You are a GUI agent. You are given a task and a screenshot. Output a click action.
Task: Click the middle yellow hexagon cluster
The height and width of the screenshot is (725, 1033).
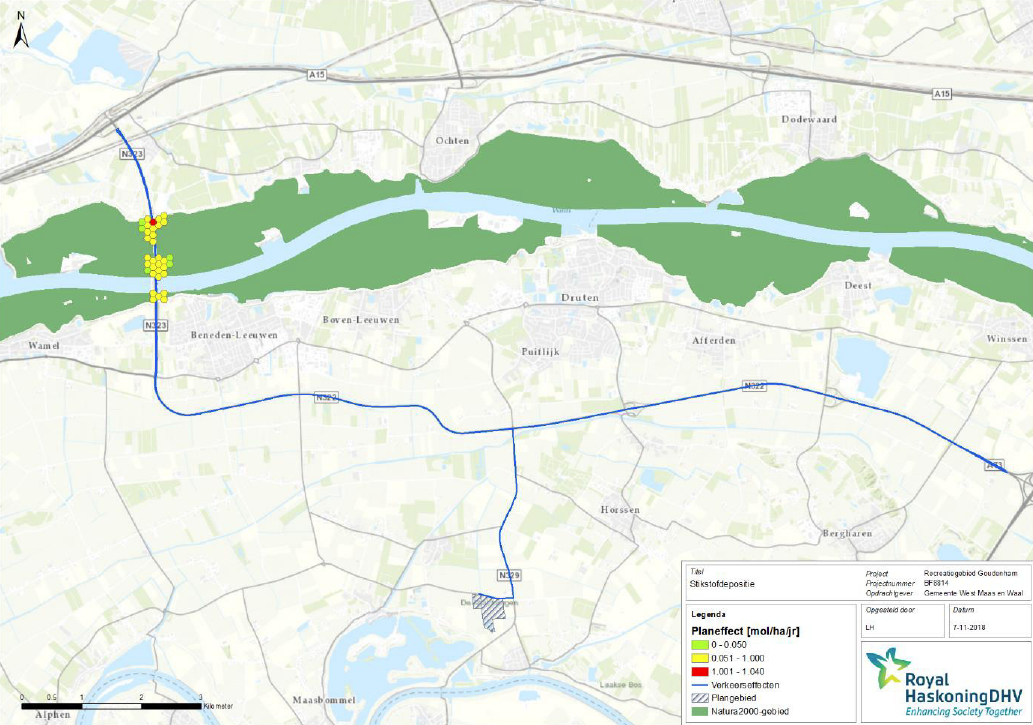pos(158,266)
